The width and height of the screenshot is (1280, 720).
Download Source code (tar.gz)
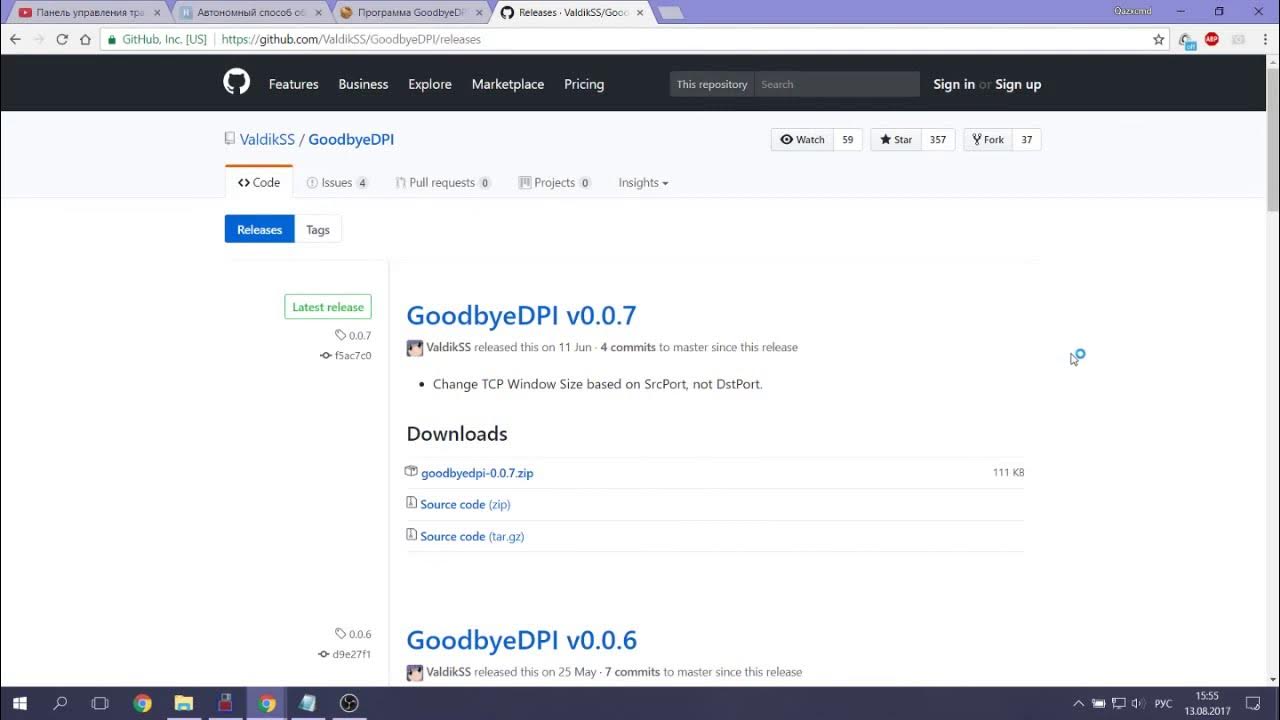pos(472,537)
